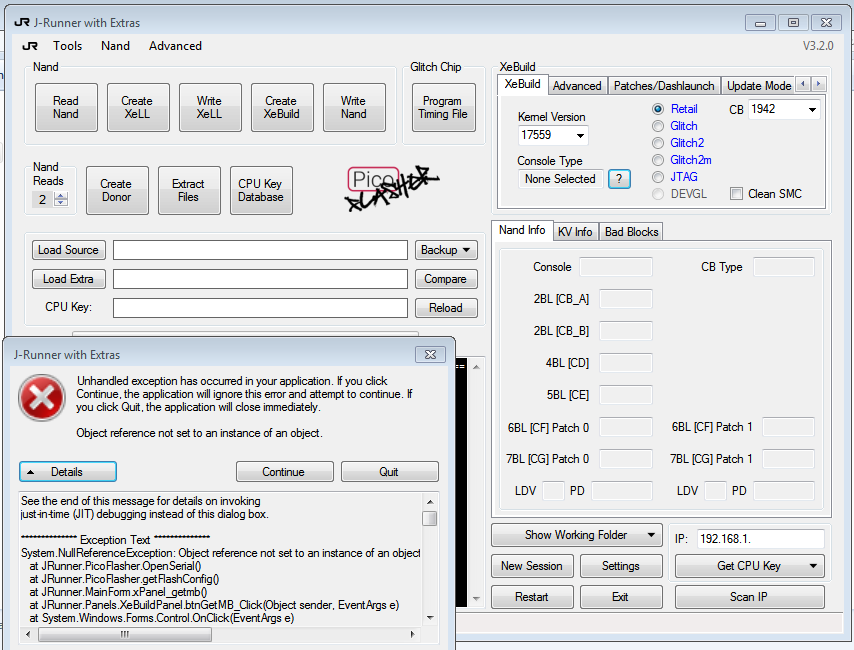The height and width of the screenshot is (650, 854).
Task: Switch to the Bad Blocks tab
Action: (x=632, y=232)
